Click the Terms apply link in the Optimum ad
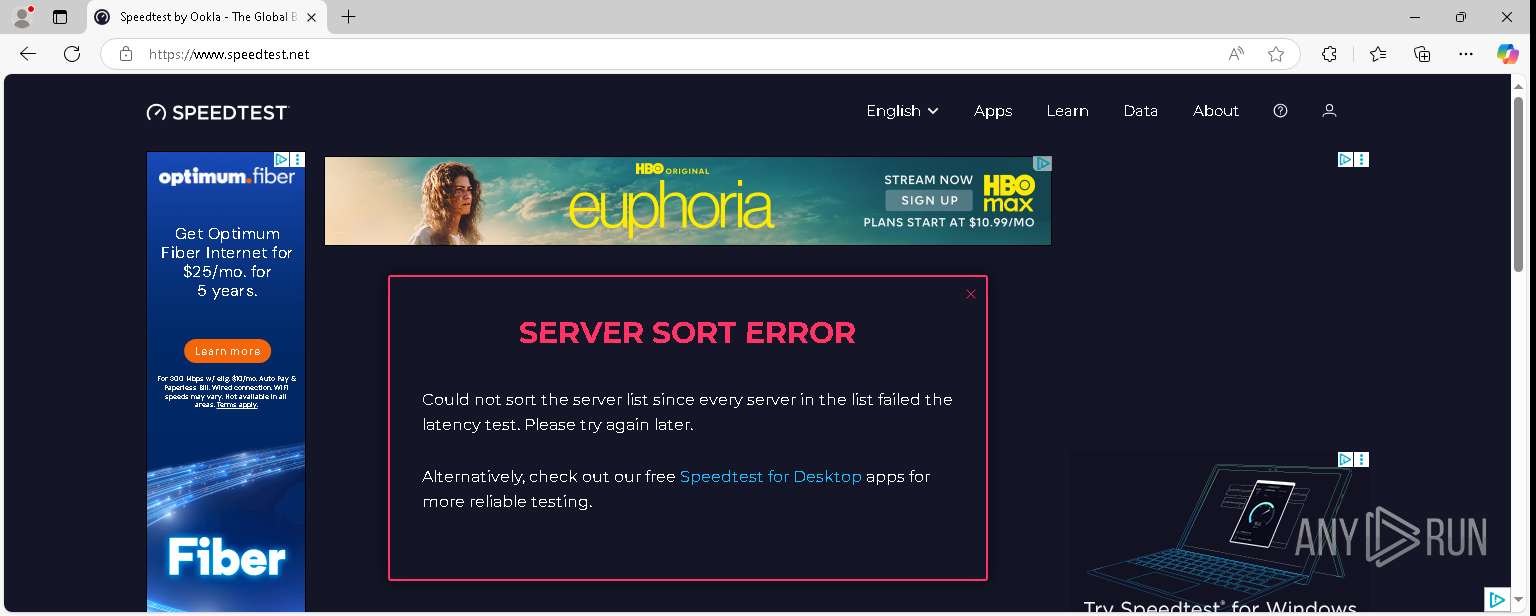1536x616 pixels. (x=237, y=405)
